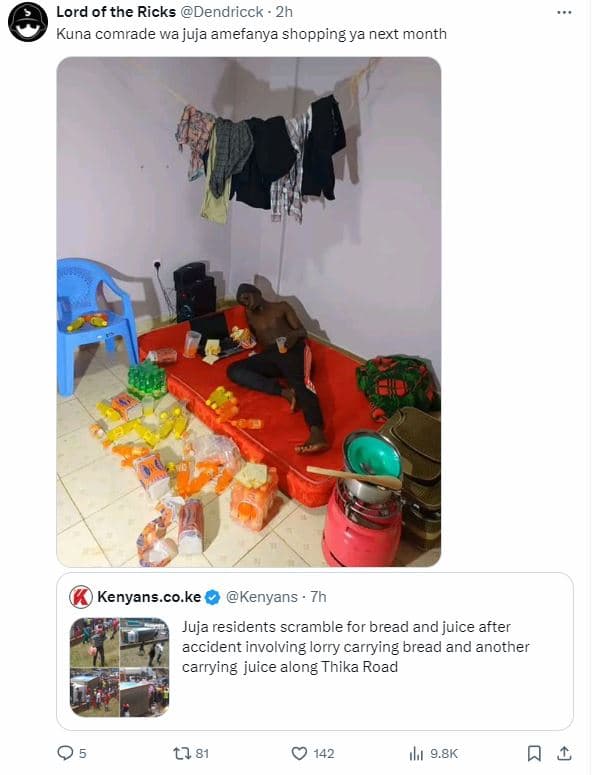Click the @Kenyans handle in quoted tweet

click(261, 597)
